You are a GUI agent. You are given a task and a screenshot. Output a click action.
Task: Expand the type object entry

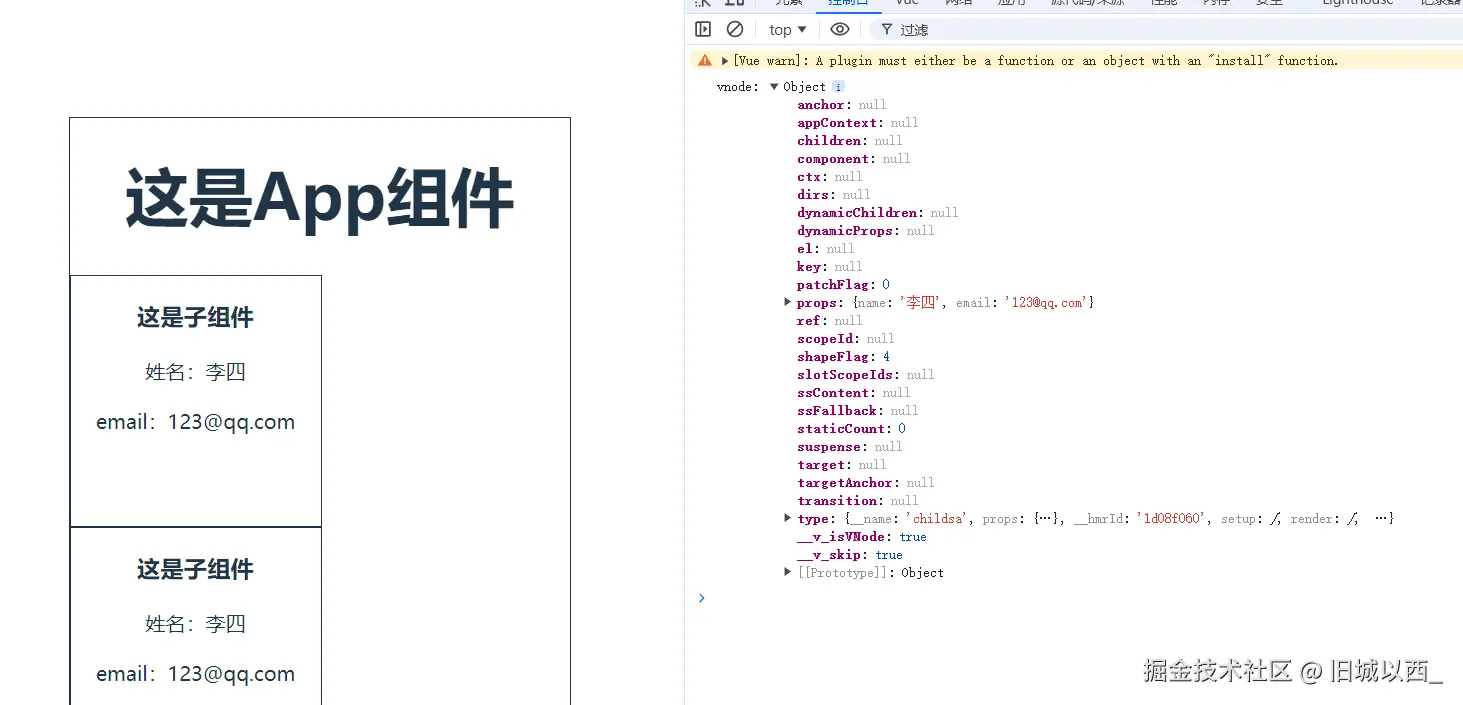pos(788,518)
